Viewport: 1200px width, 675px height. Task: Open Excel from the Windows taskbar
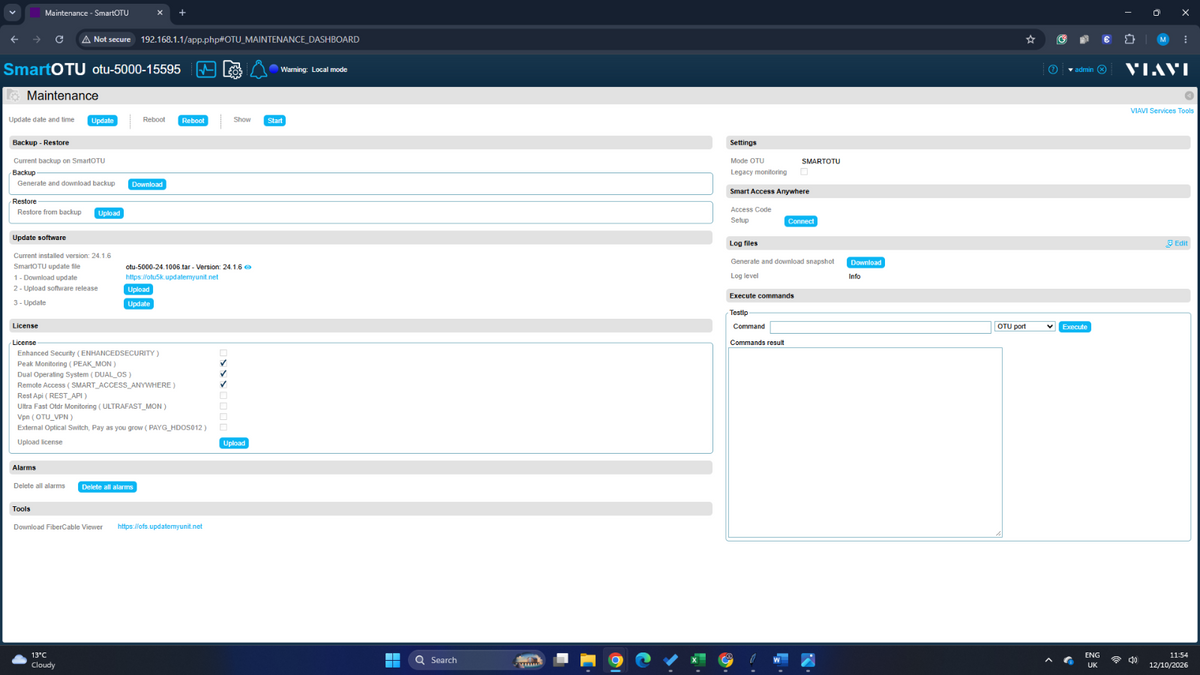[698, 660]
